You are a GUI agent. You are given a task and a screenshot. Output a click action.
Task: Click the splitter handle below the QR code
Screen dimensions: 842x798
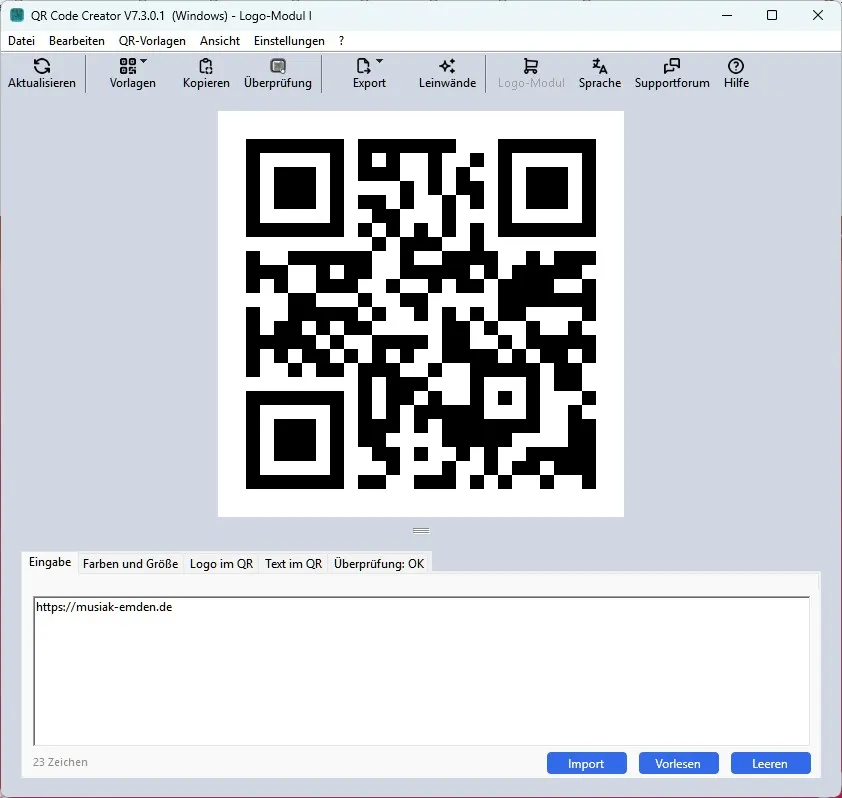tap(421, 531)
